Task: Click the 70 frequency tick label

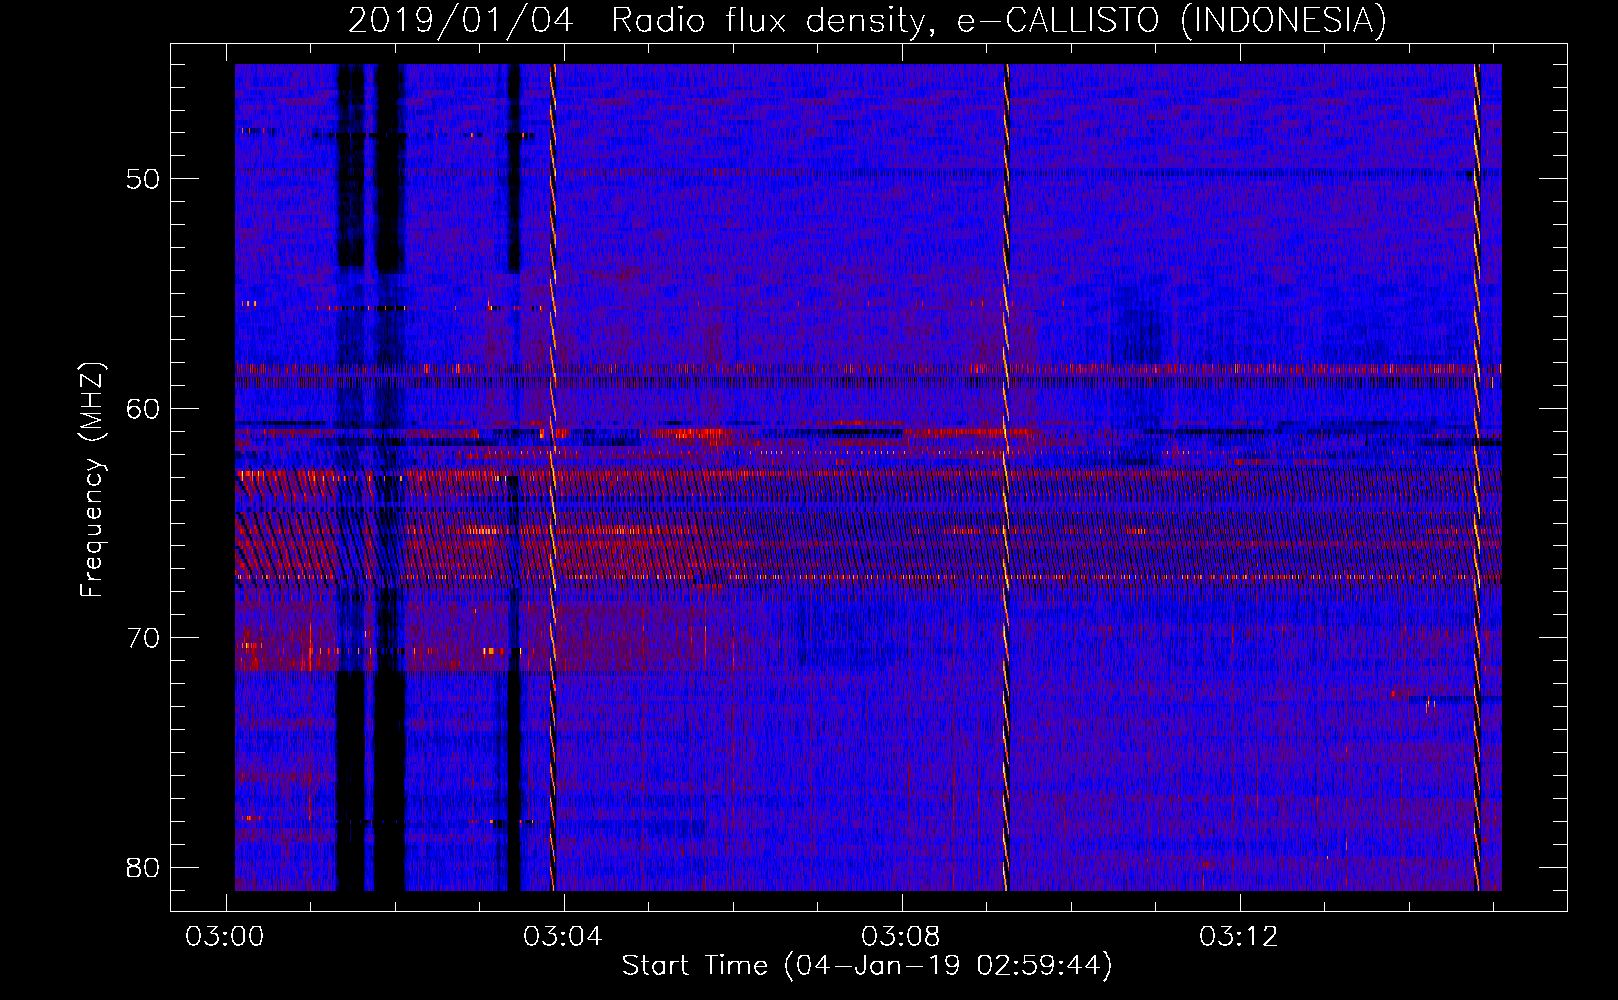Action: coord(143,638)
